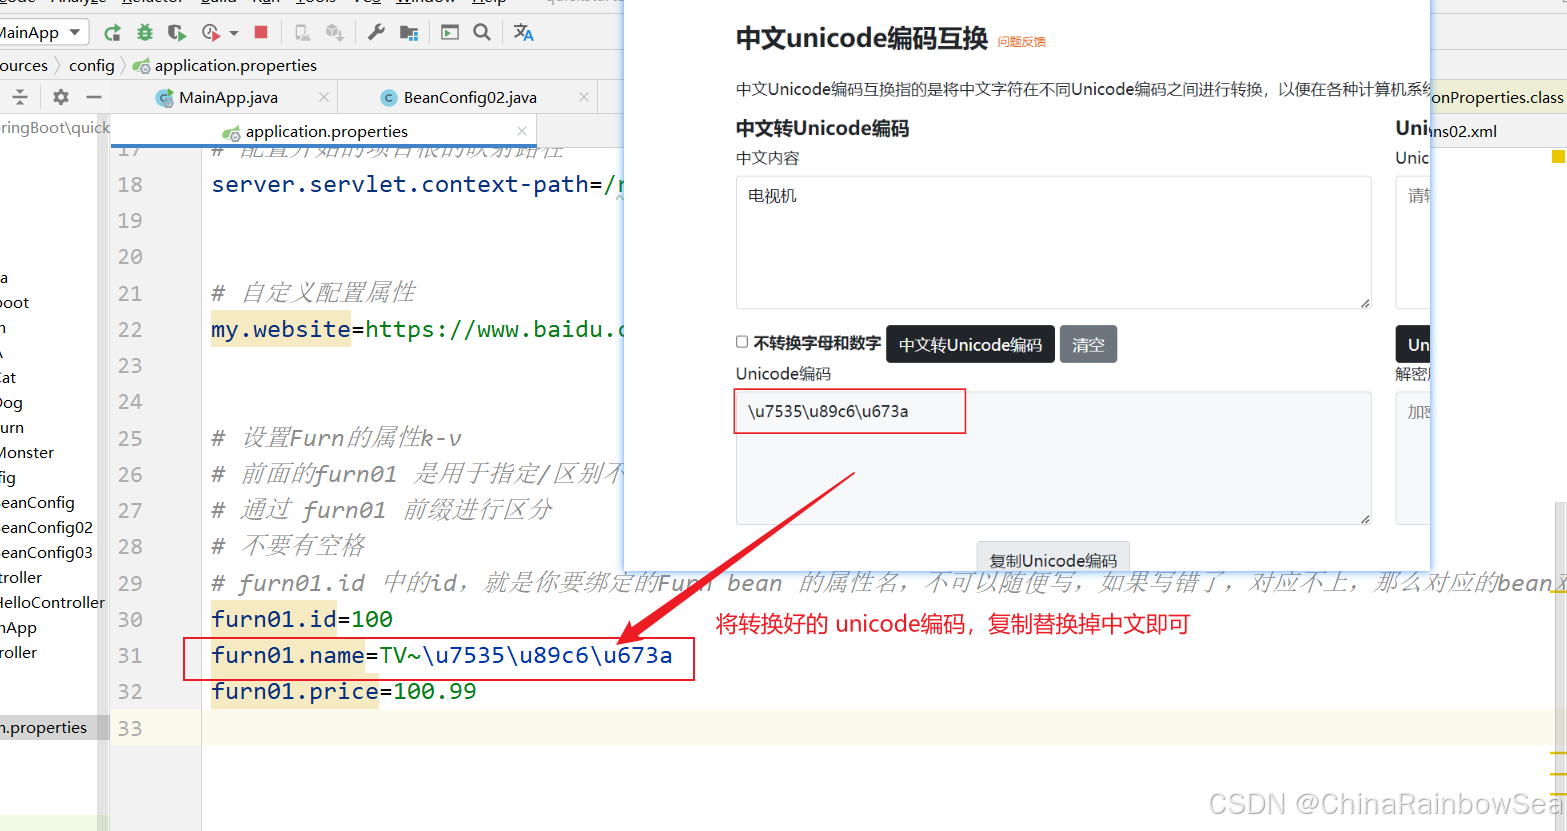Click the 清空 clear button
The image size is (1567, 831).
tap(1088, 344)
